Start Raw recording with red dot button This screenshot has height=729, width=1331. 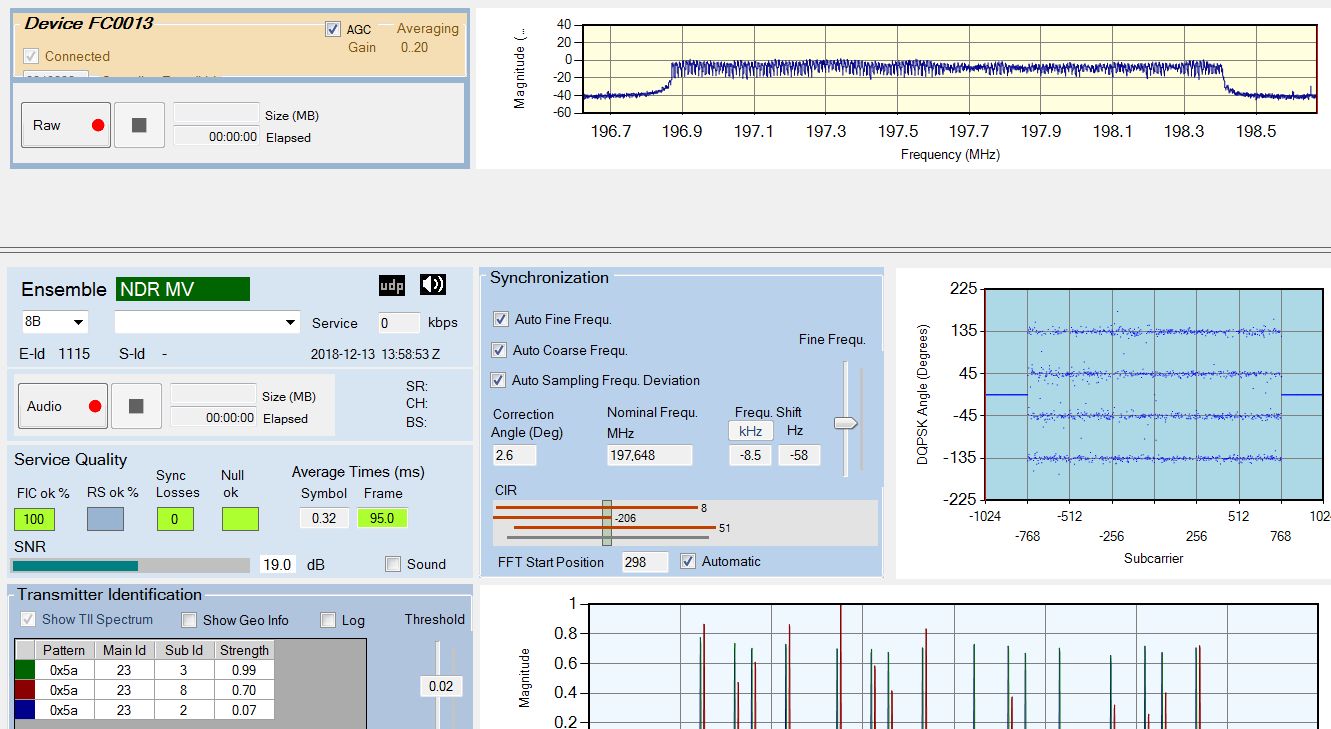65,125
